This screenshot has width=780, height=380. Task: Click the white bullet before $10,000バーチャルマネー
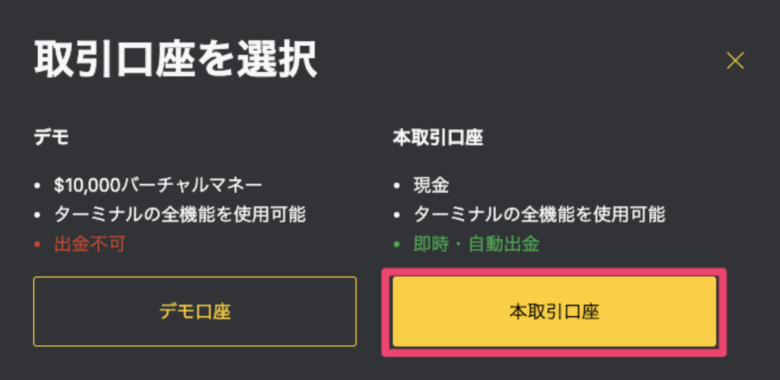tap(37, 186)
